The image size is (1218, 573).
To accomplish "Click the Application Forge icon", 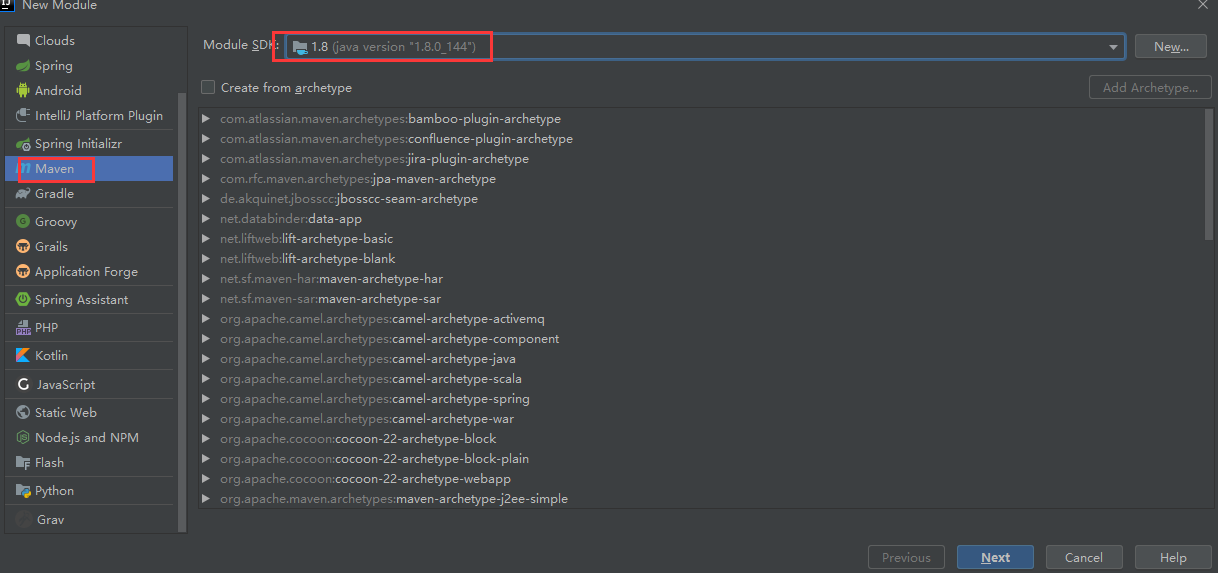I will [x=24, y=272].
